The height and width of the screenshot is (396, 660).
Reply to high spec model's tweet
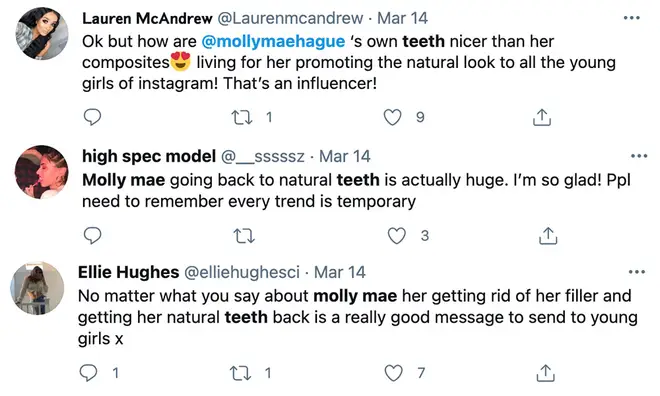[x=92, y=235]
